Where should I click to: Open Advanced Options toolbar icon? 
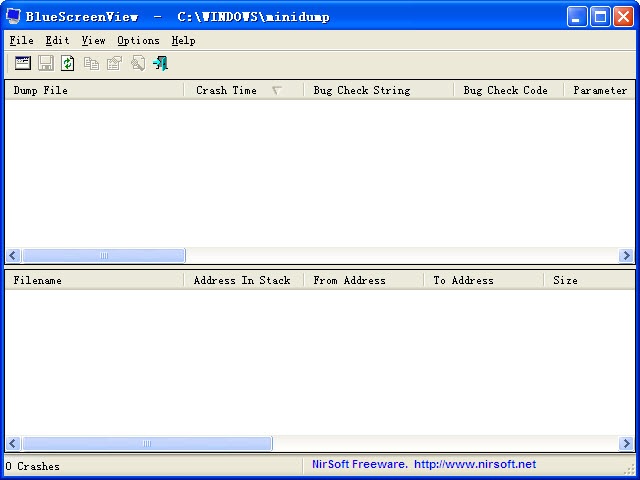(23, 63)
